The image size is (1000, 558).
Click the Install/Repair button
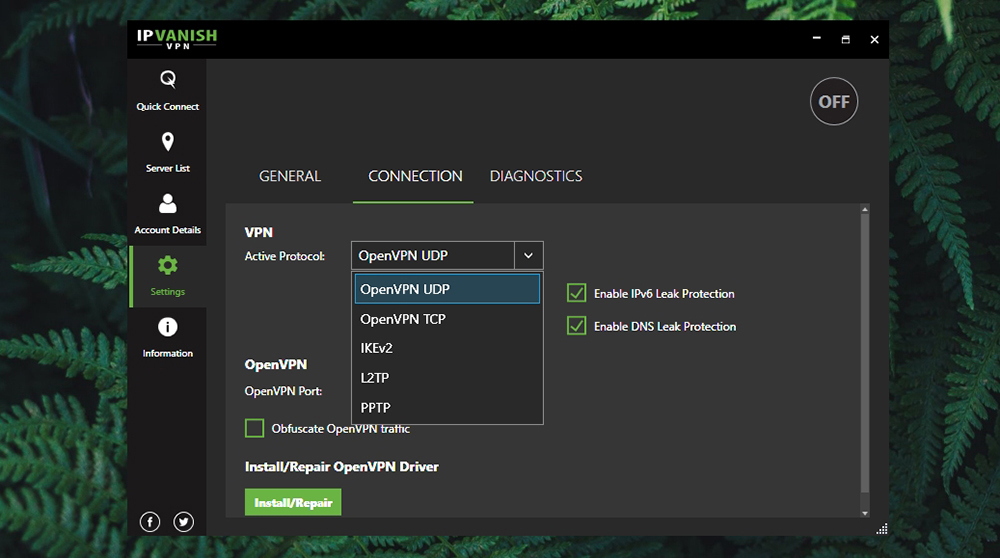[x=293, y=503]
